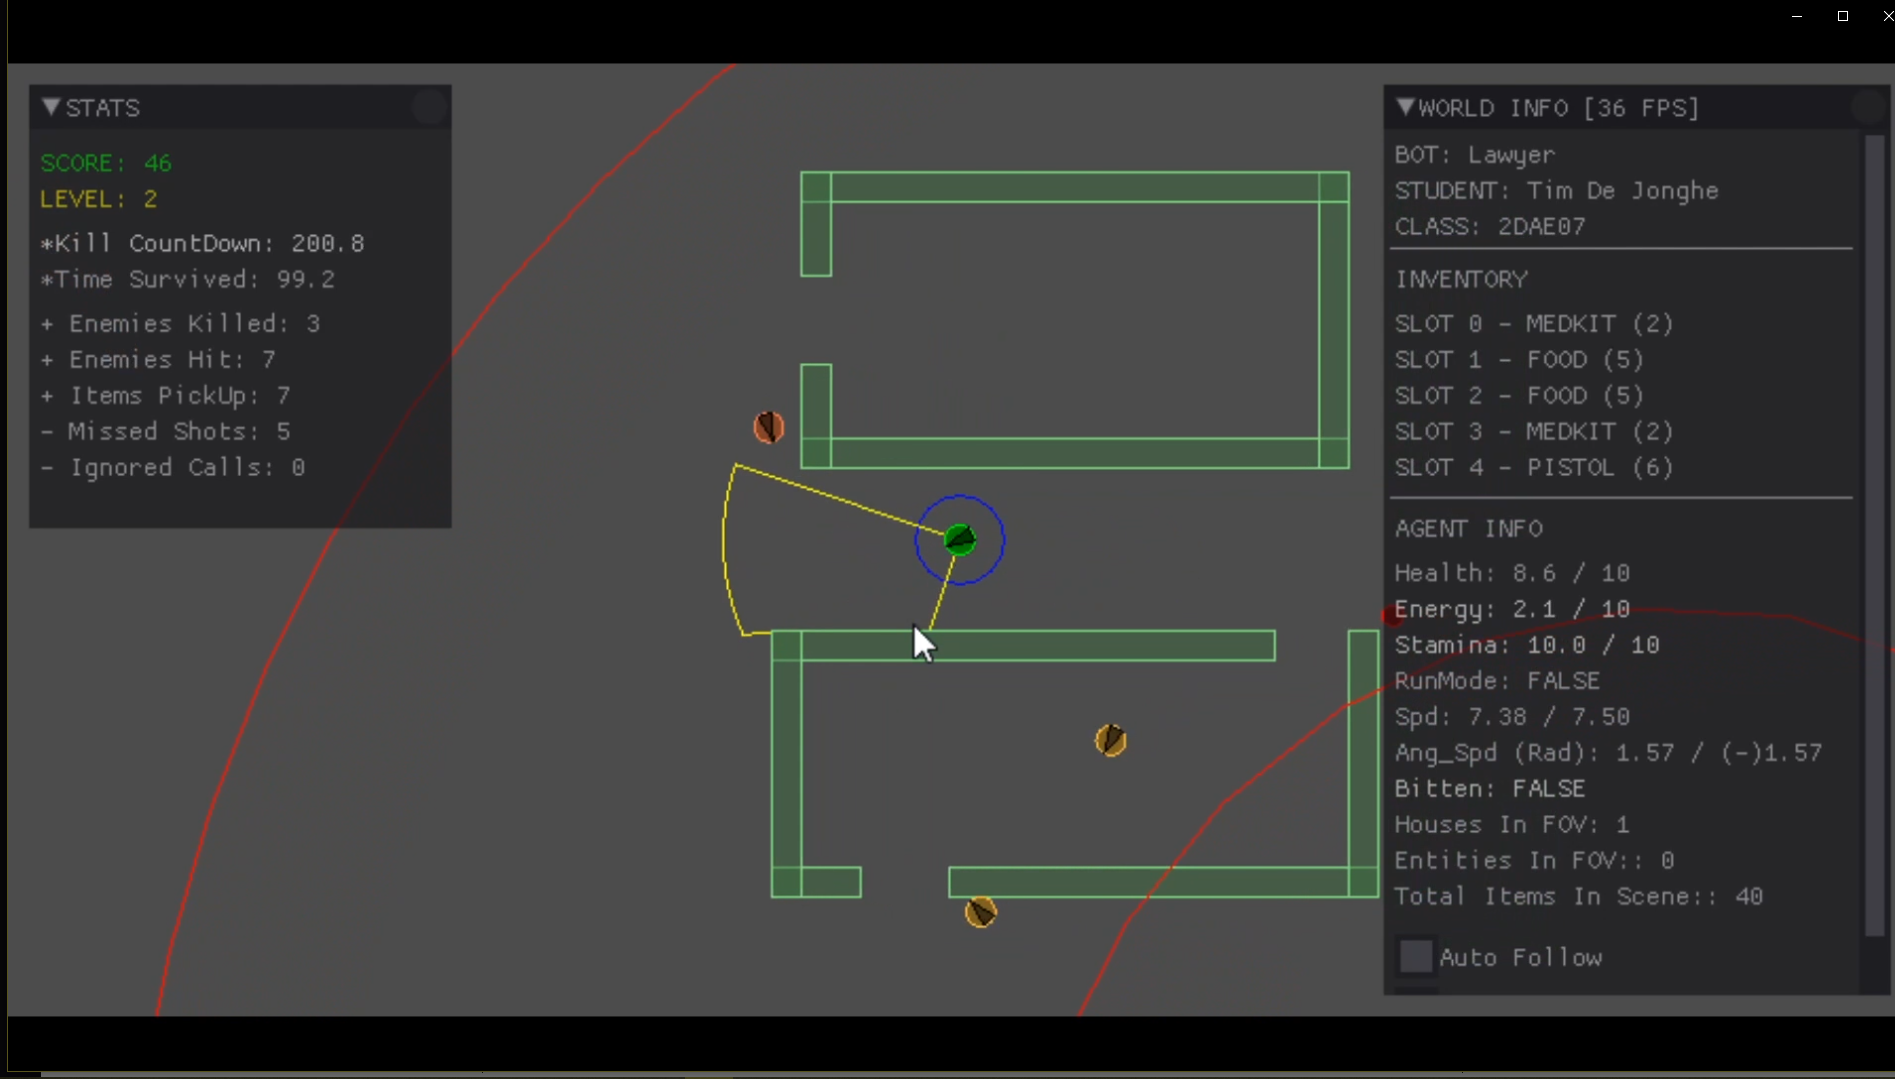The height and width of the screenshot is (1079, 1895).
Task: Maximize the game window
Action: 1843,16
